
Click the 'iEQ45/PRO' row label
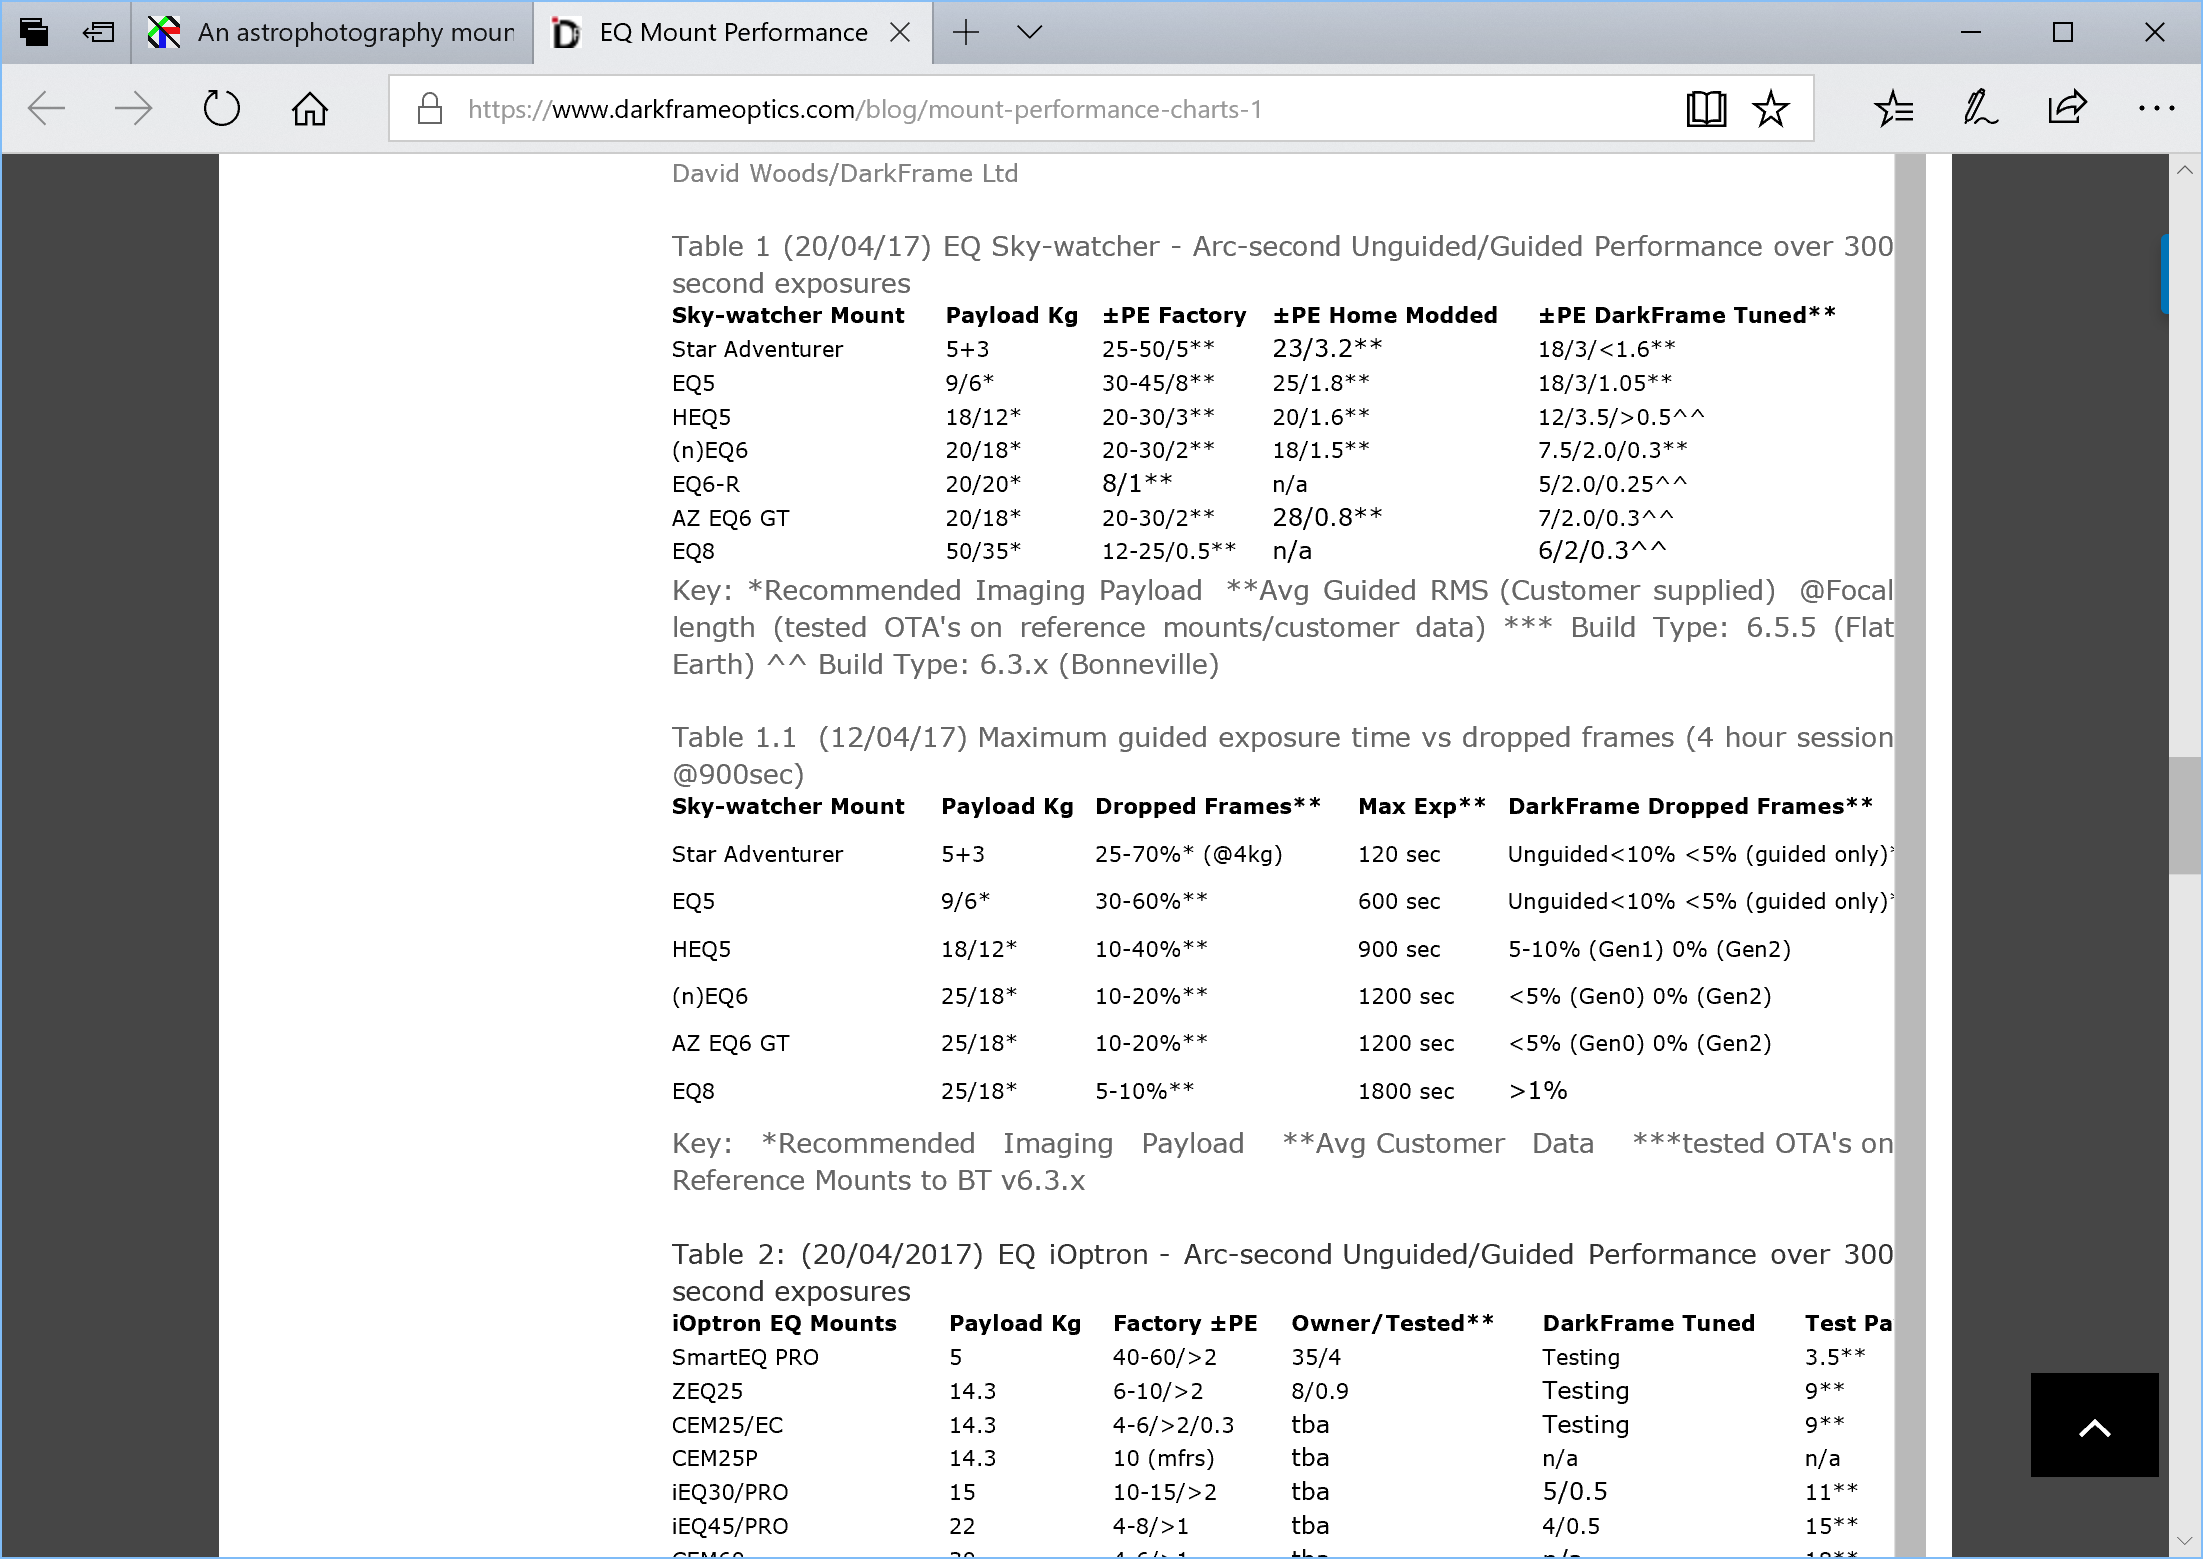click(730, 1526)
